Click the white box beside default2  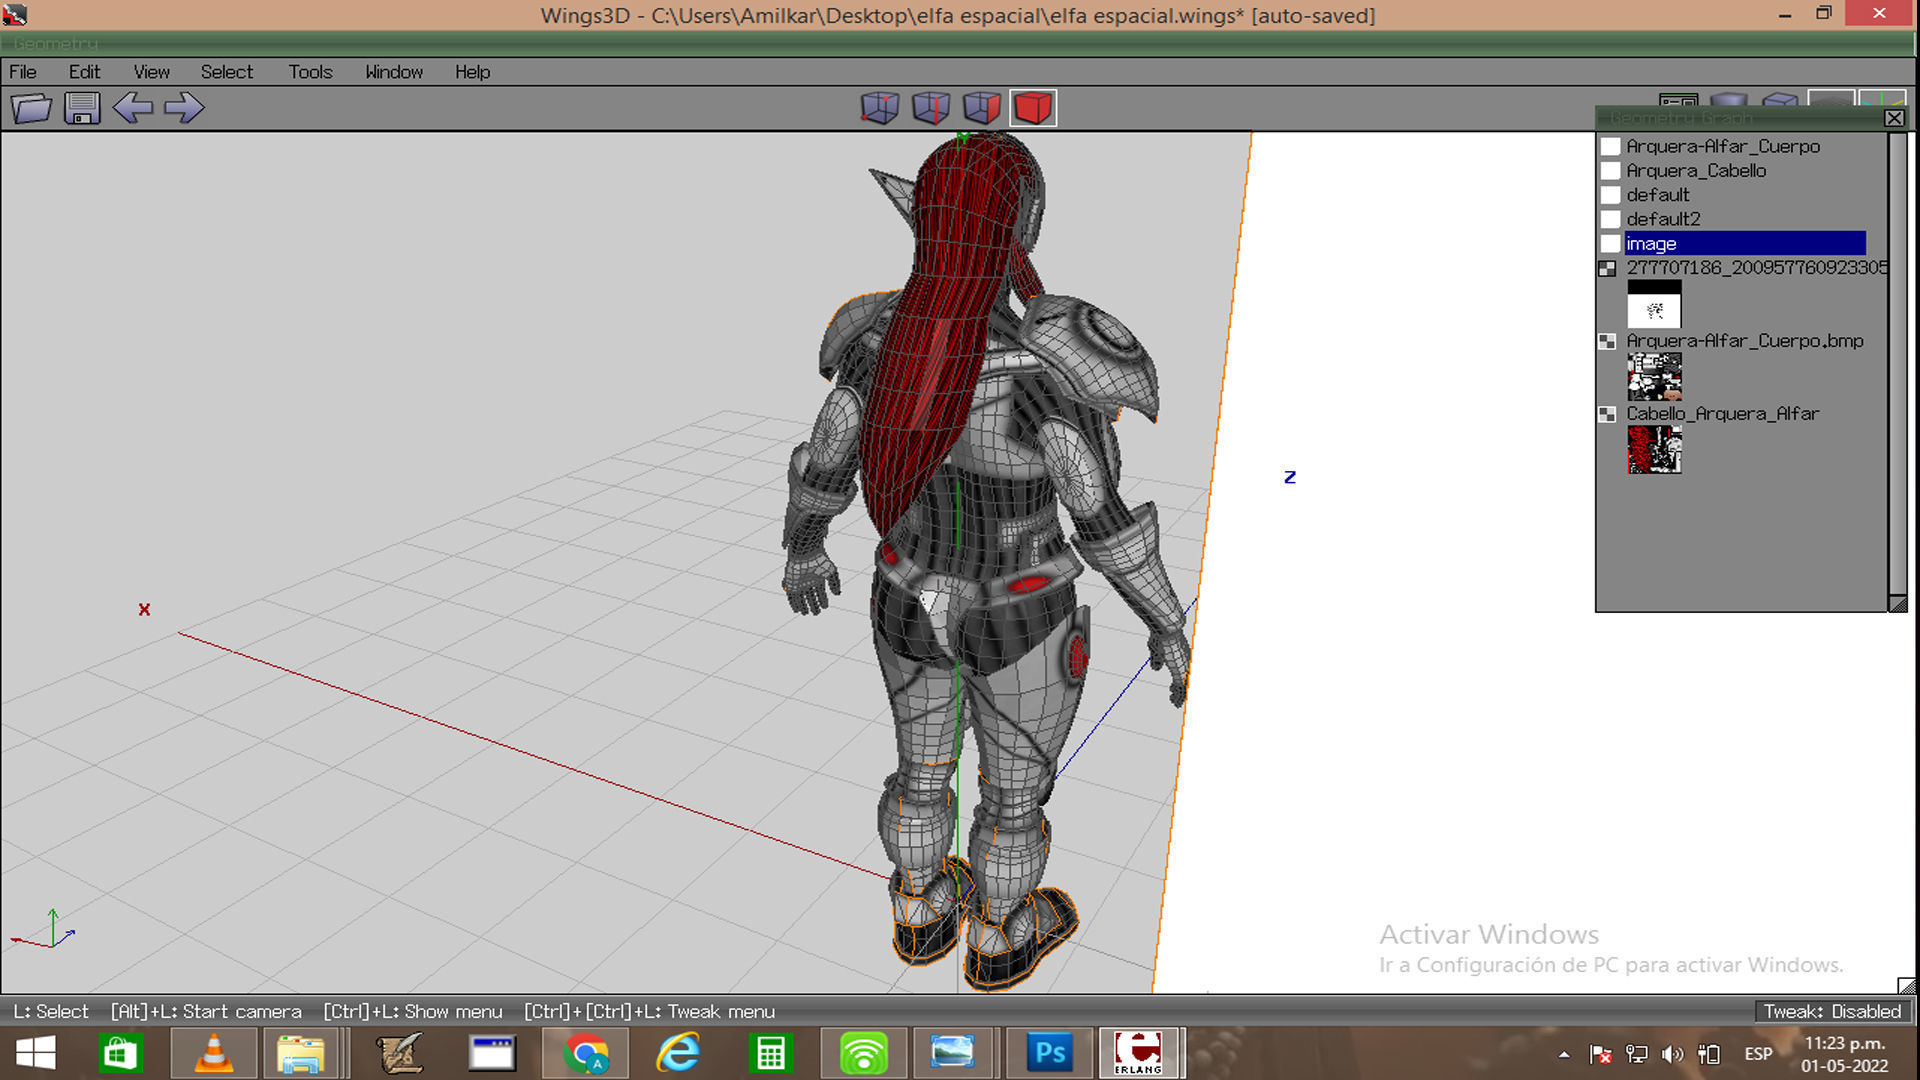[x=1610, y=219]
